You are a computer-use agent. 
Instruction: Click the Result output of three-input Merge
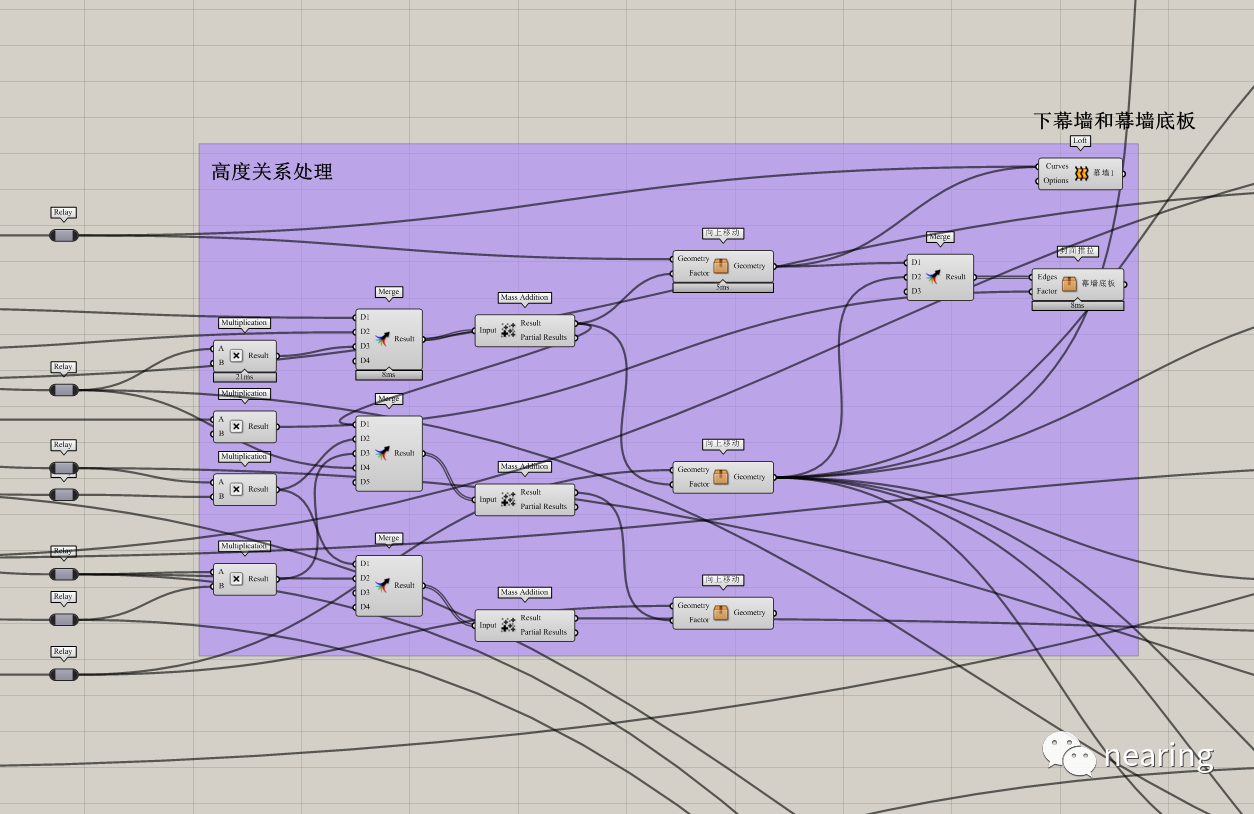tap(956, 277)
